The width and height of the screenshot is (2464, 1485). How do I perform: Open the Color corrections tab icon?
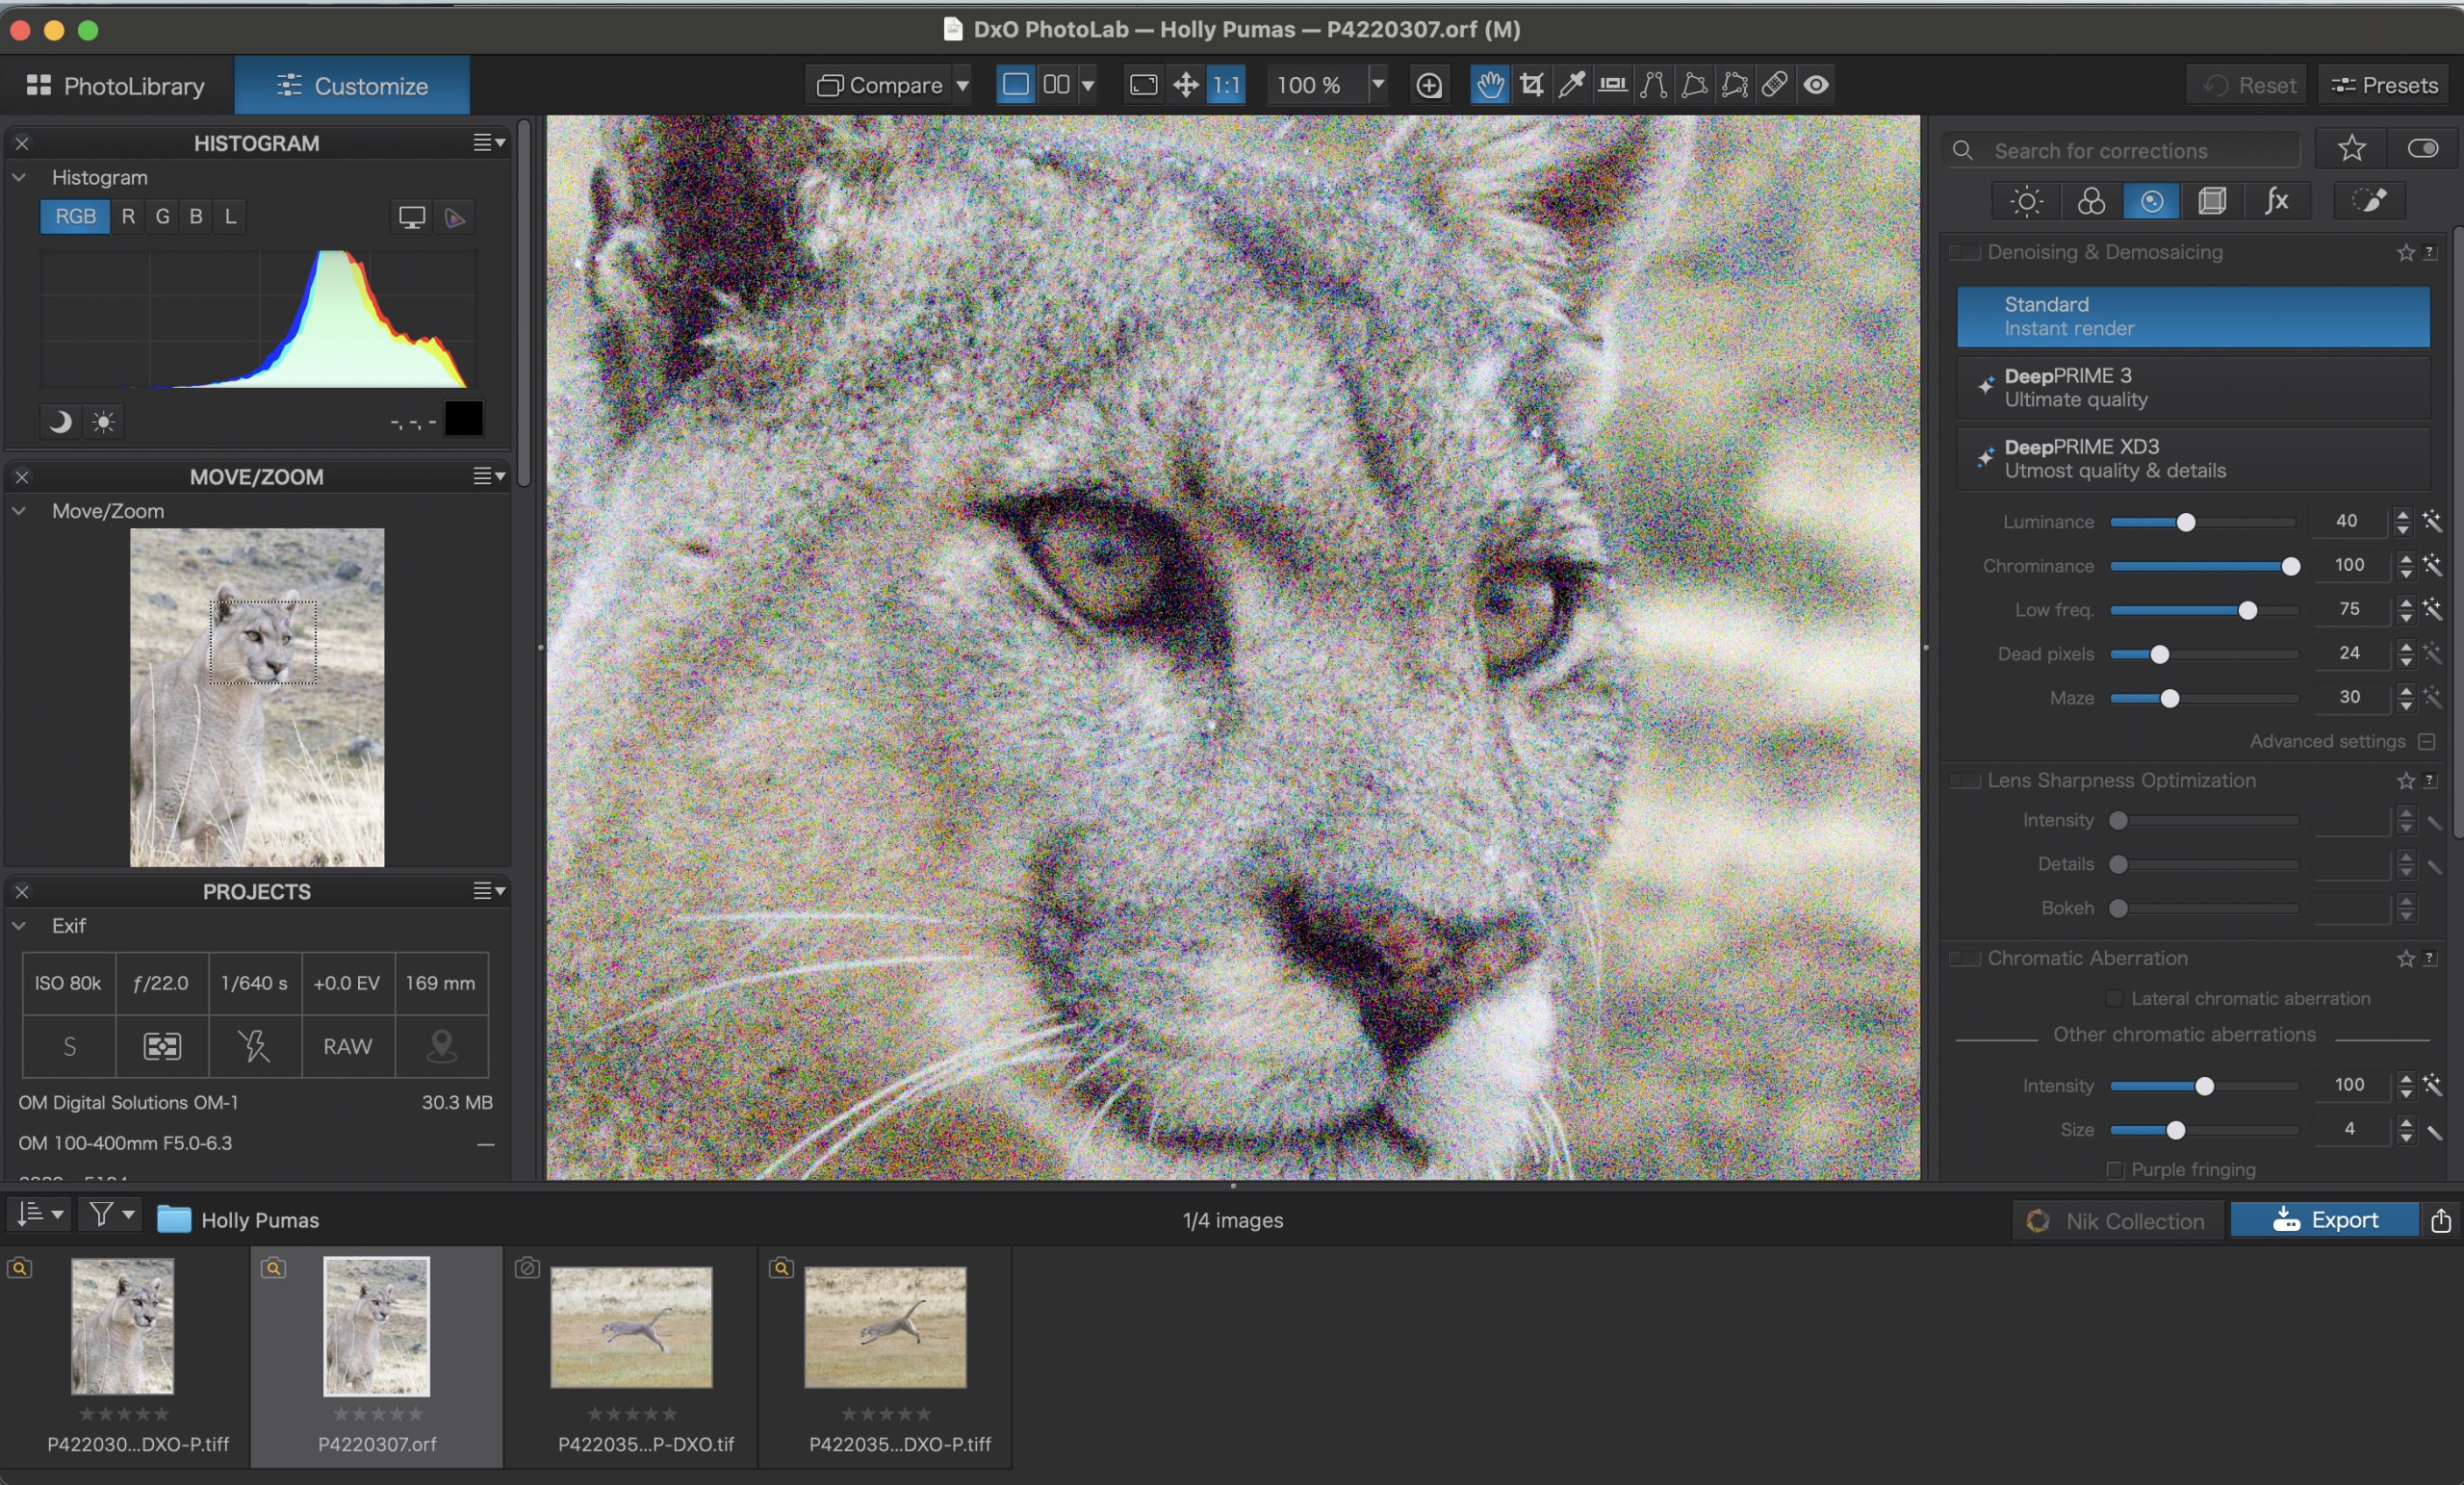[2091, 201]
